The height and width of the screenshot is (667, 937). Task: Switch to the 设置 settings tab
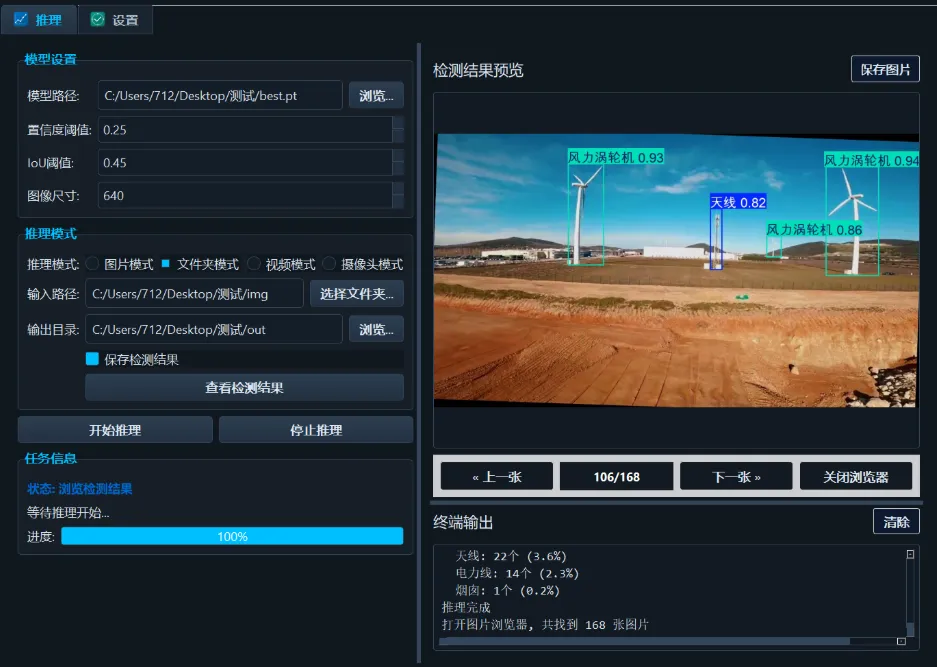pos(117,19)
